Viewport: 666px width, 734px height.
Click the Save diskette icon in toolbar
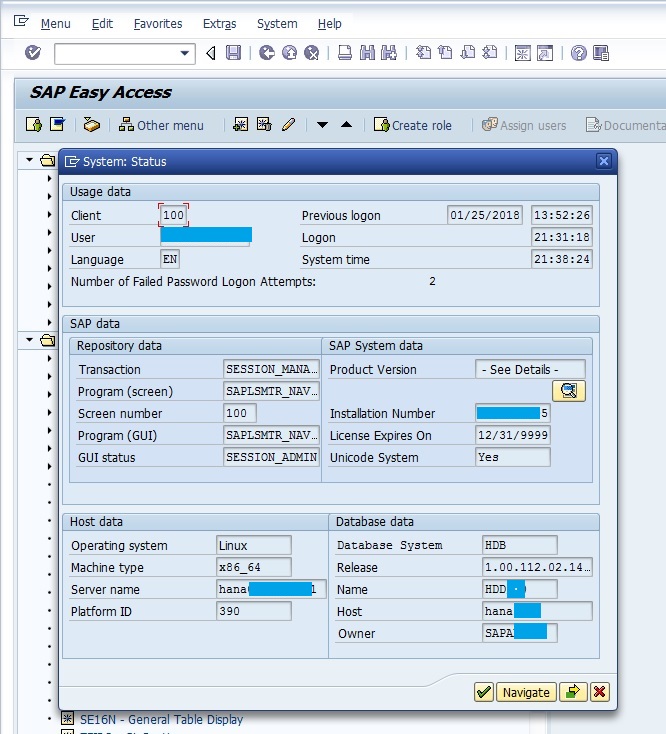233,53
